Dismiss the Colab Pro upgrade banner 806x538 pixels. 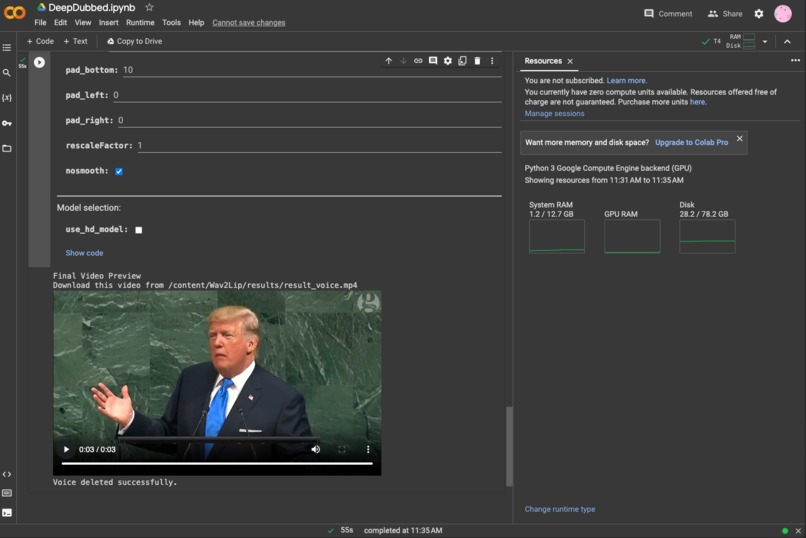739,138
